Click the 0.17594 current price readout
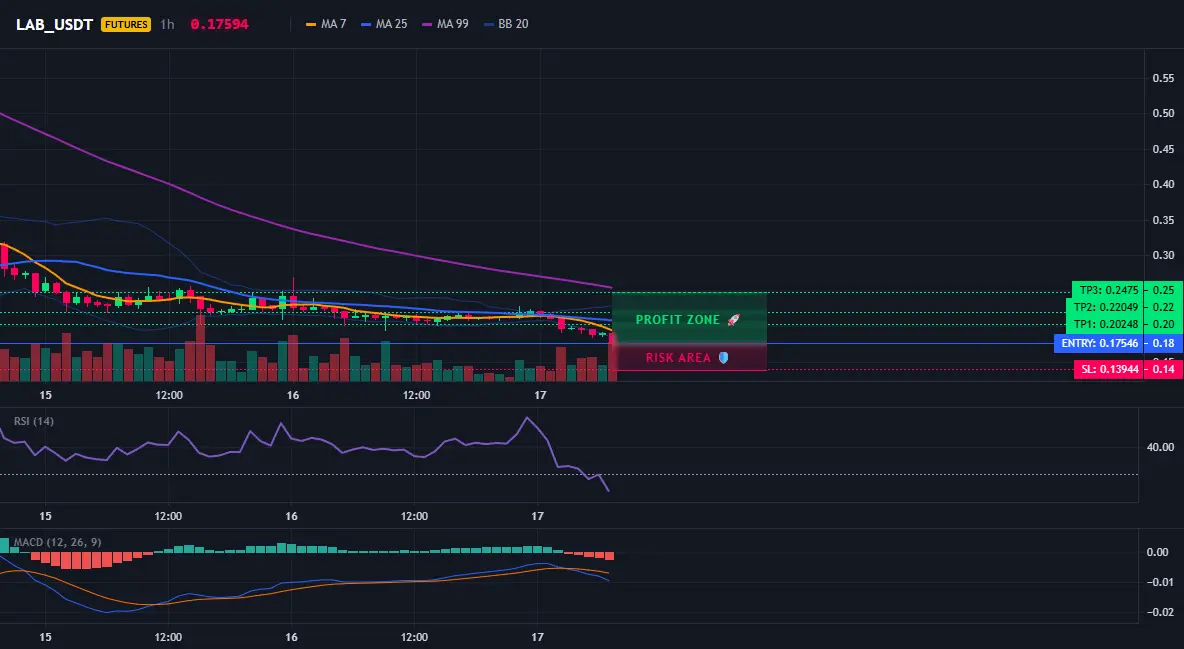Screen dimensions: 1184x649 pos(219,24)
